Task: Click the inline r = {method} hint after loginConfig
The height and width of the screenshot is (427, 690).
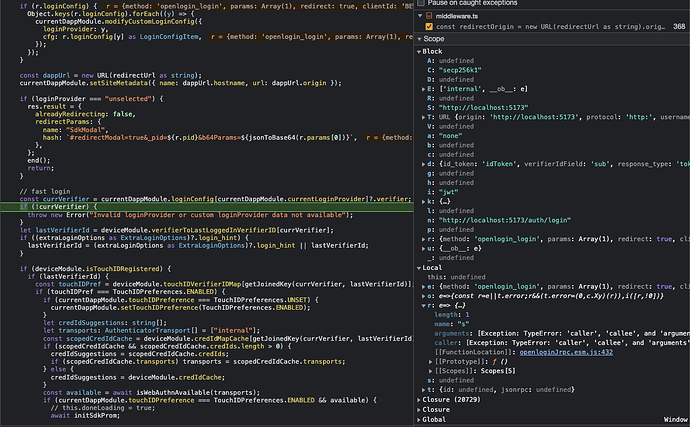Action: (258, 6)
